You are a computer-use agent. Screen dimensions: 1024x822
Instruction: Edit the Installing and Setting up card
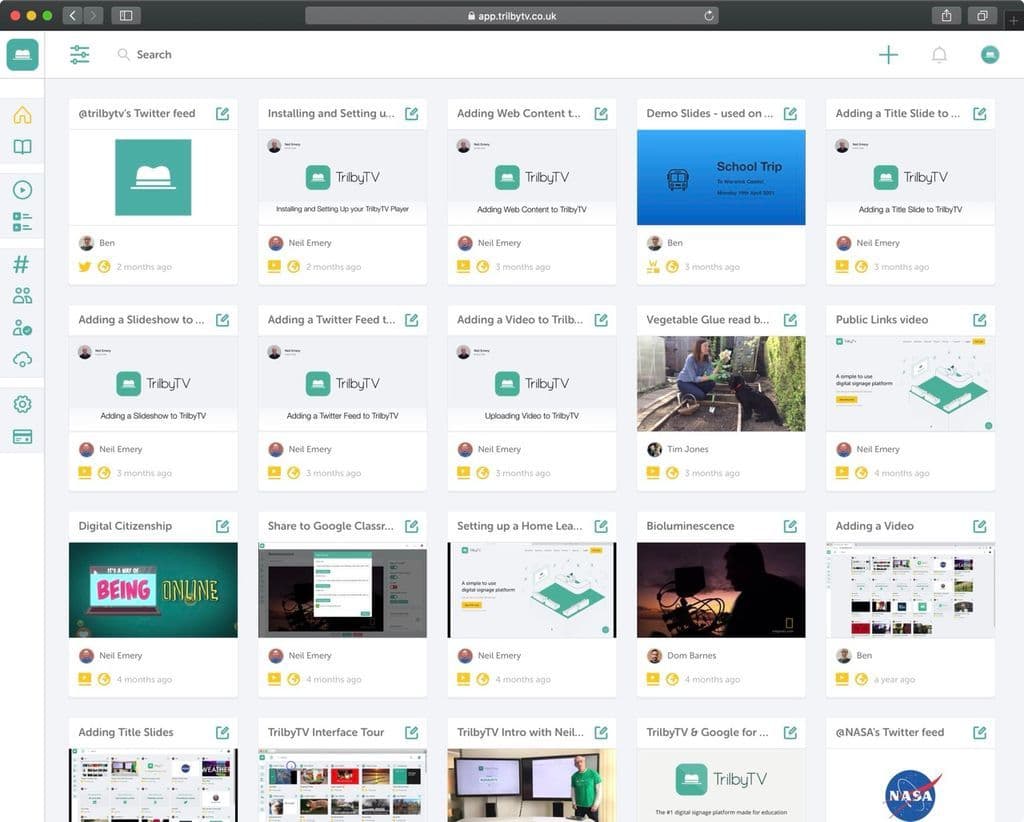(x=411, y=114)
